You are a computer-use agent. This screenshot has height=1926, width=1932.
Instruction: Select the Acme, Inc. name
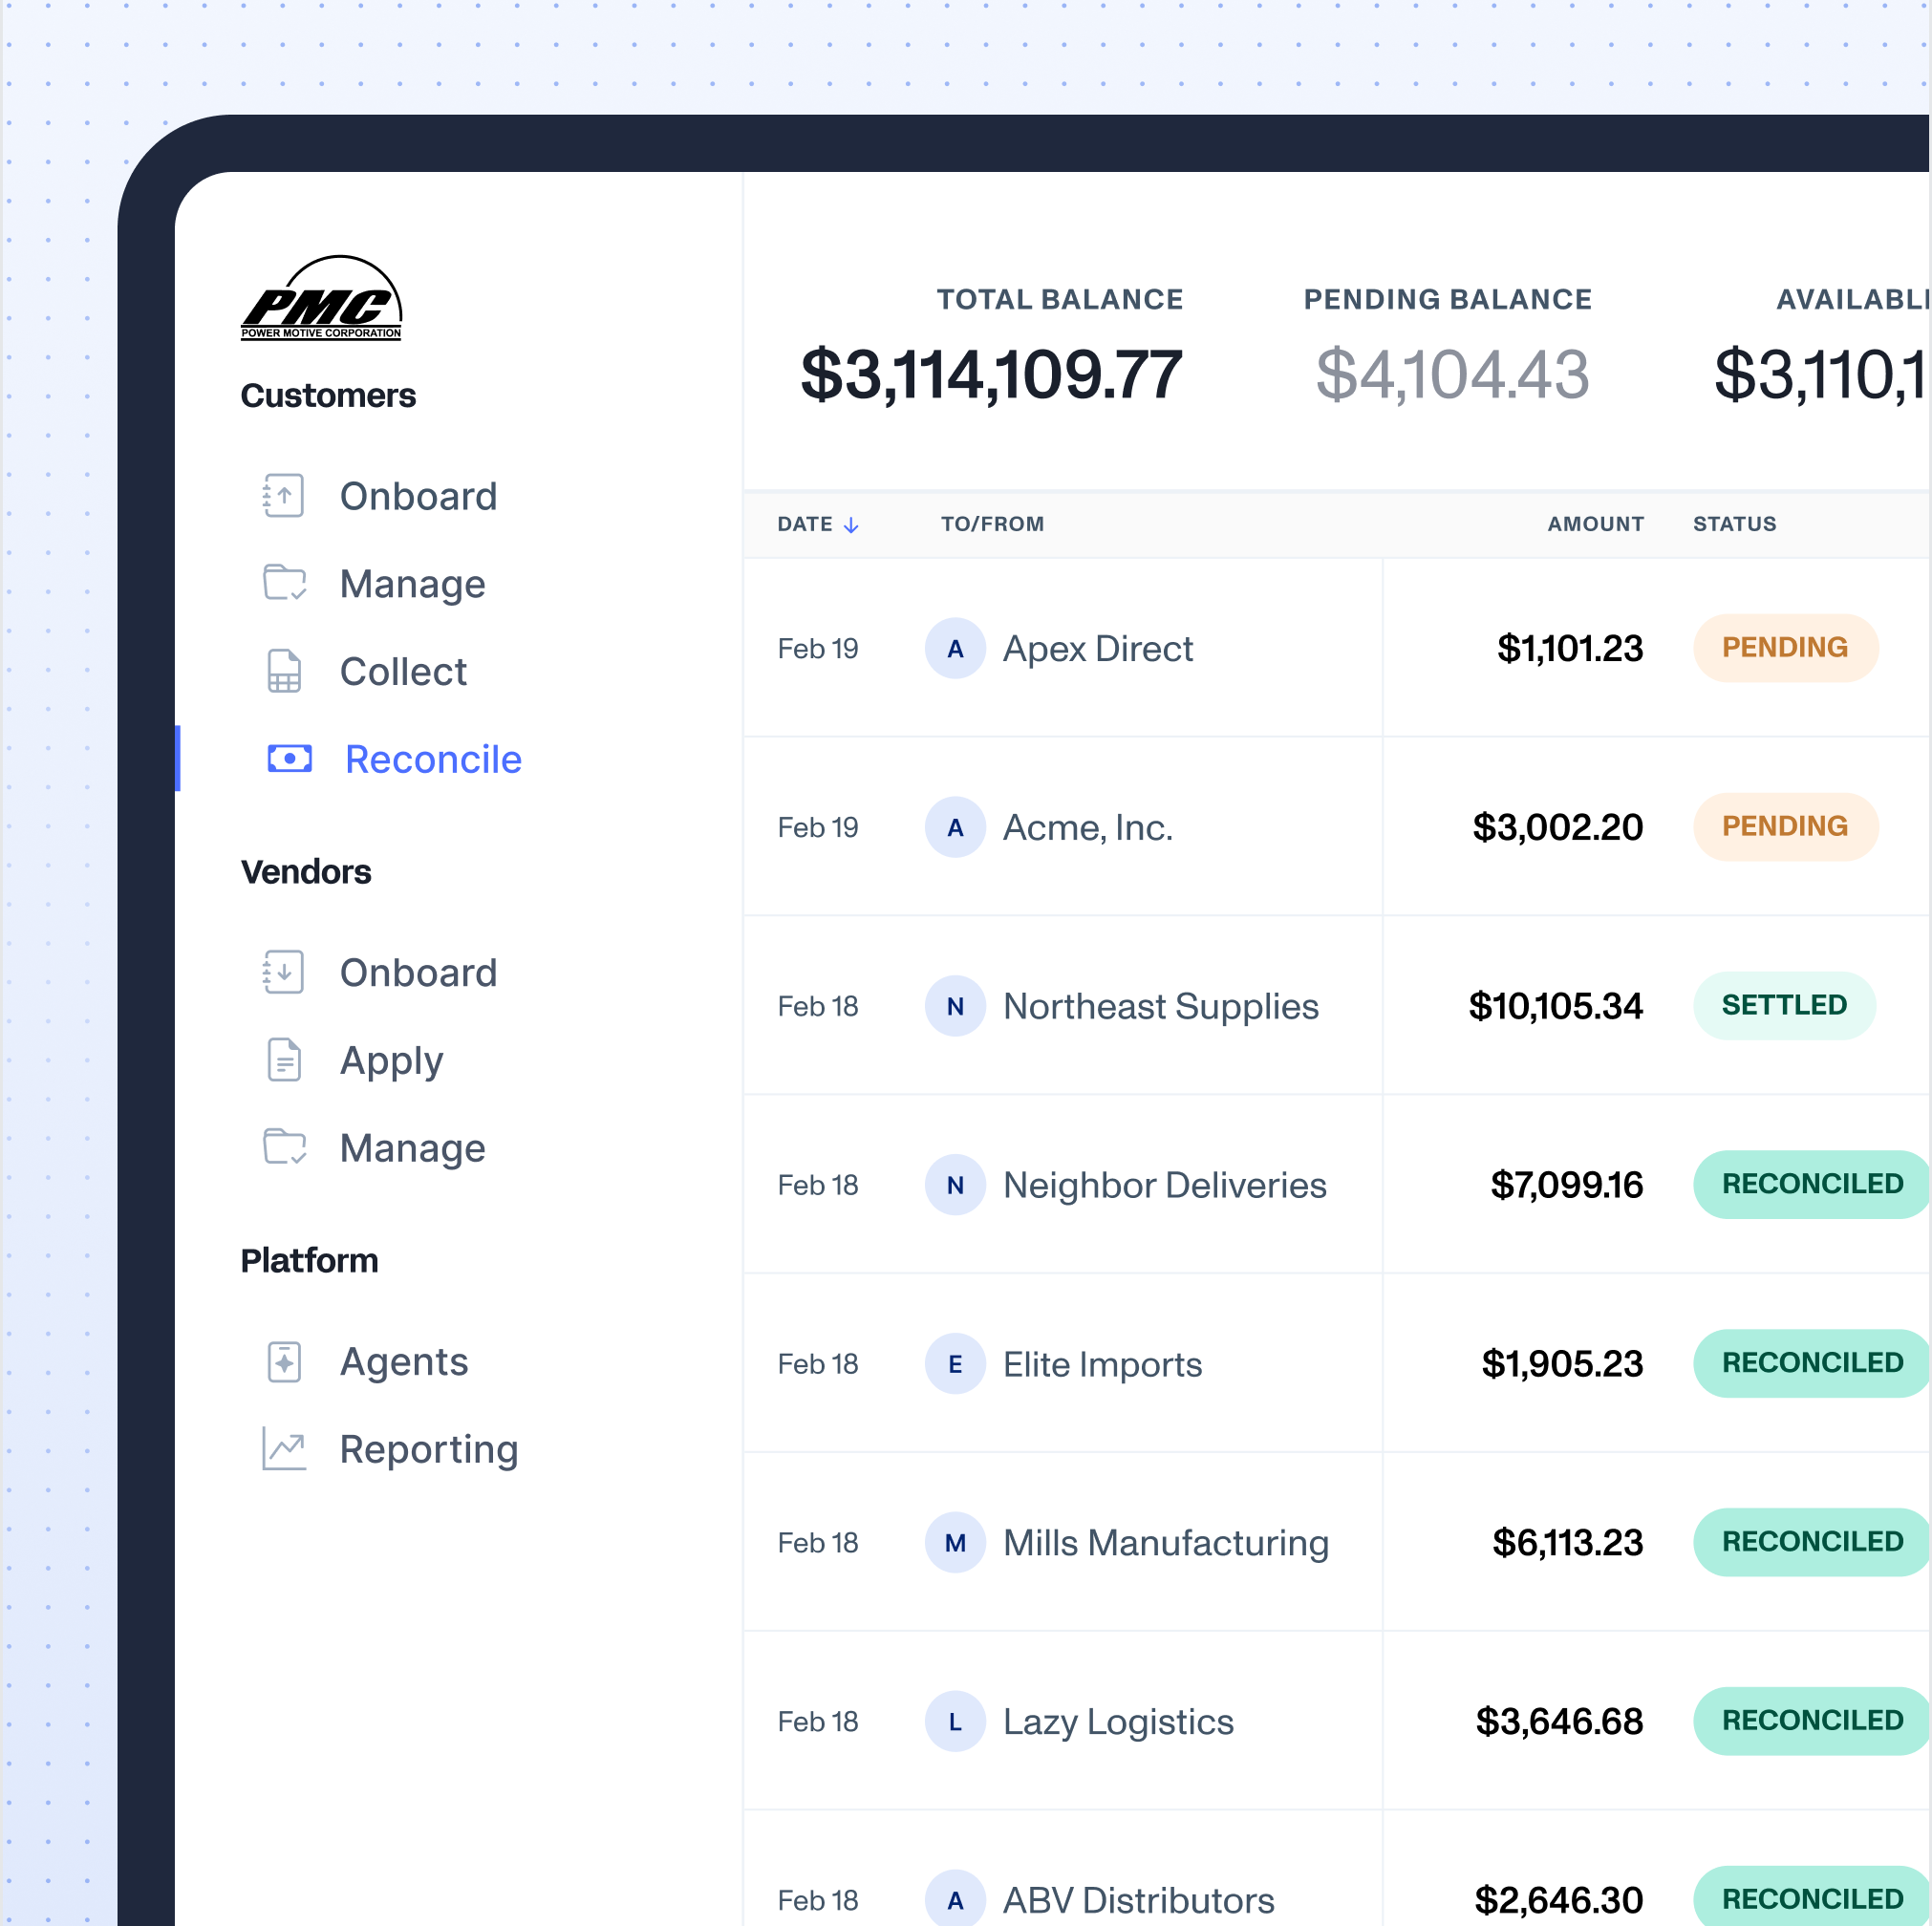[x=1088, y=828]
